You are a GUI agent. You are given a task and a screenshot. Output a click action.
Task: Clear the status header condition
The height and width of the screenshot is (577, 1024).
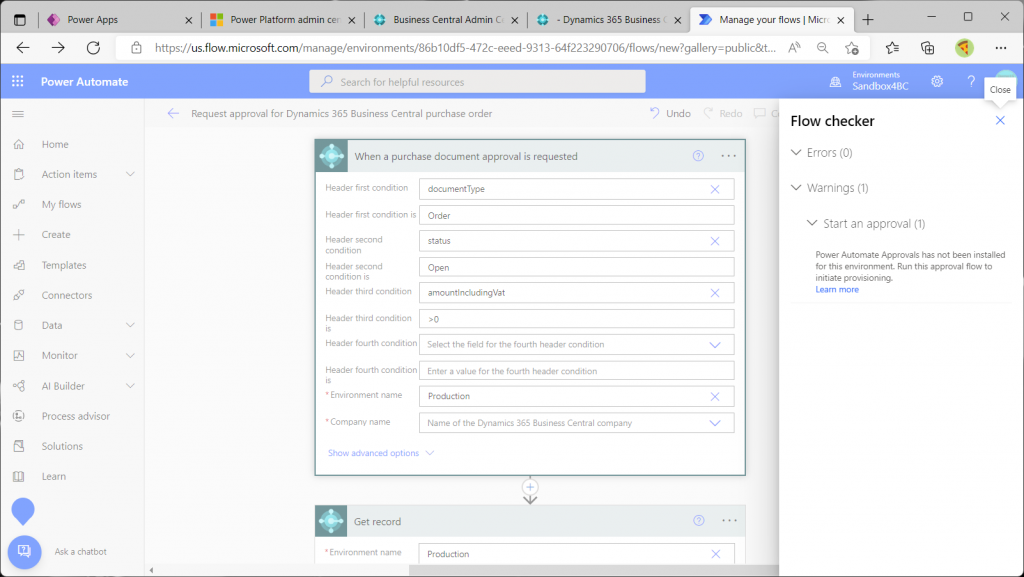(x=715, y=241)
